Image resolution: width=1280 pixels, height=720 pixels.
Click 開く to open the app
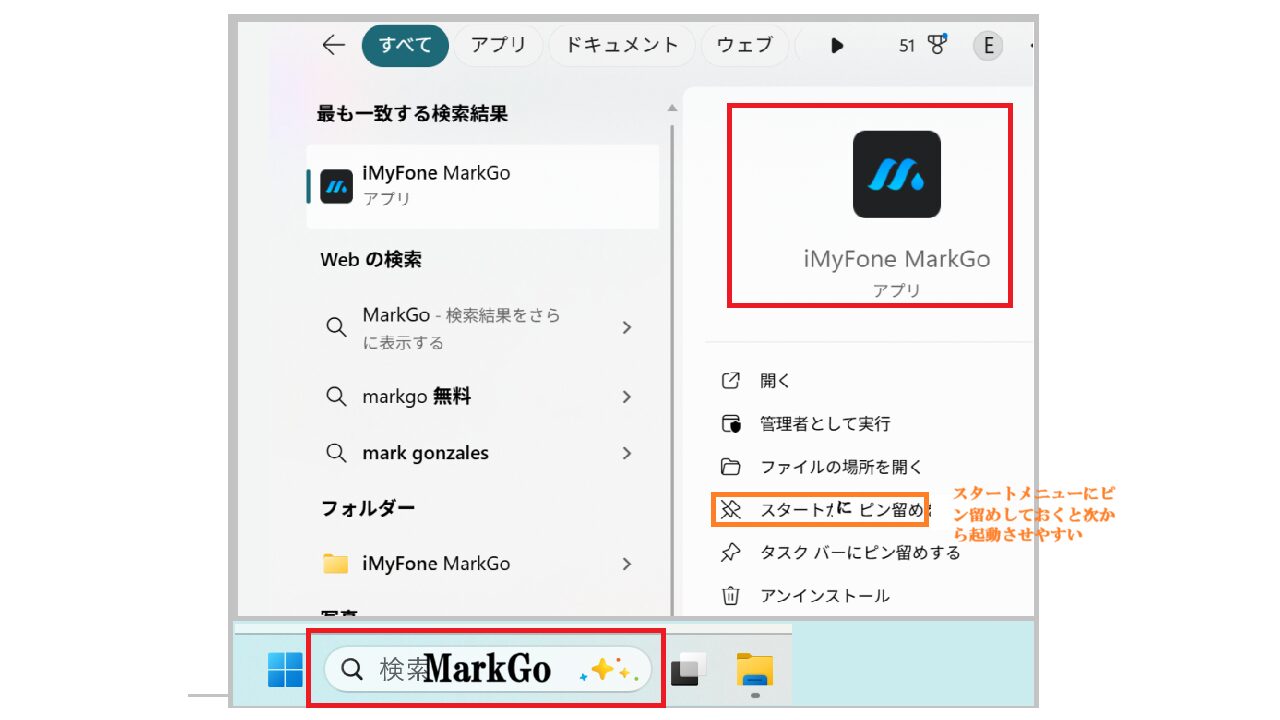(775, 381)
